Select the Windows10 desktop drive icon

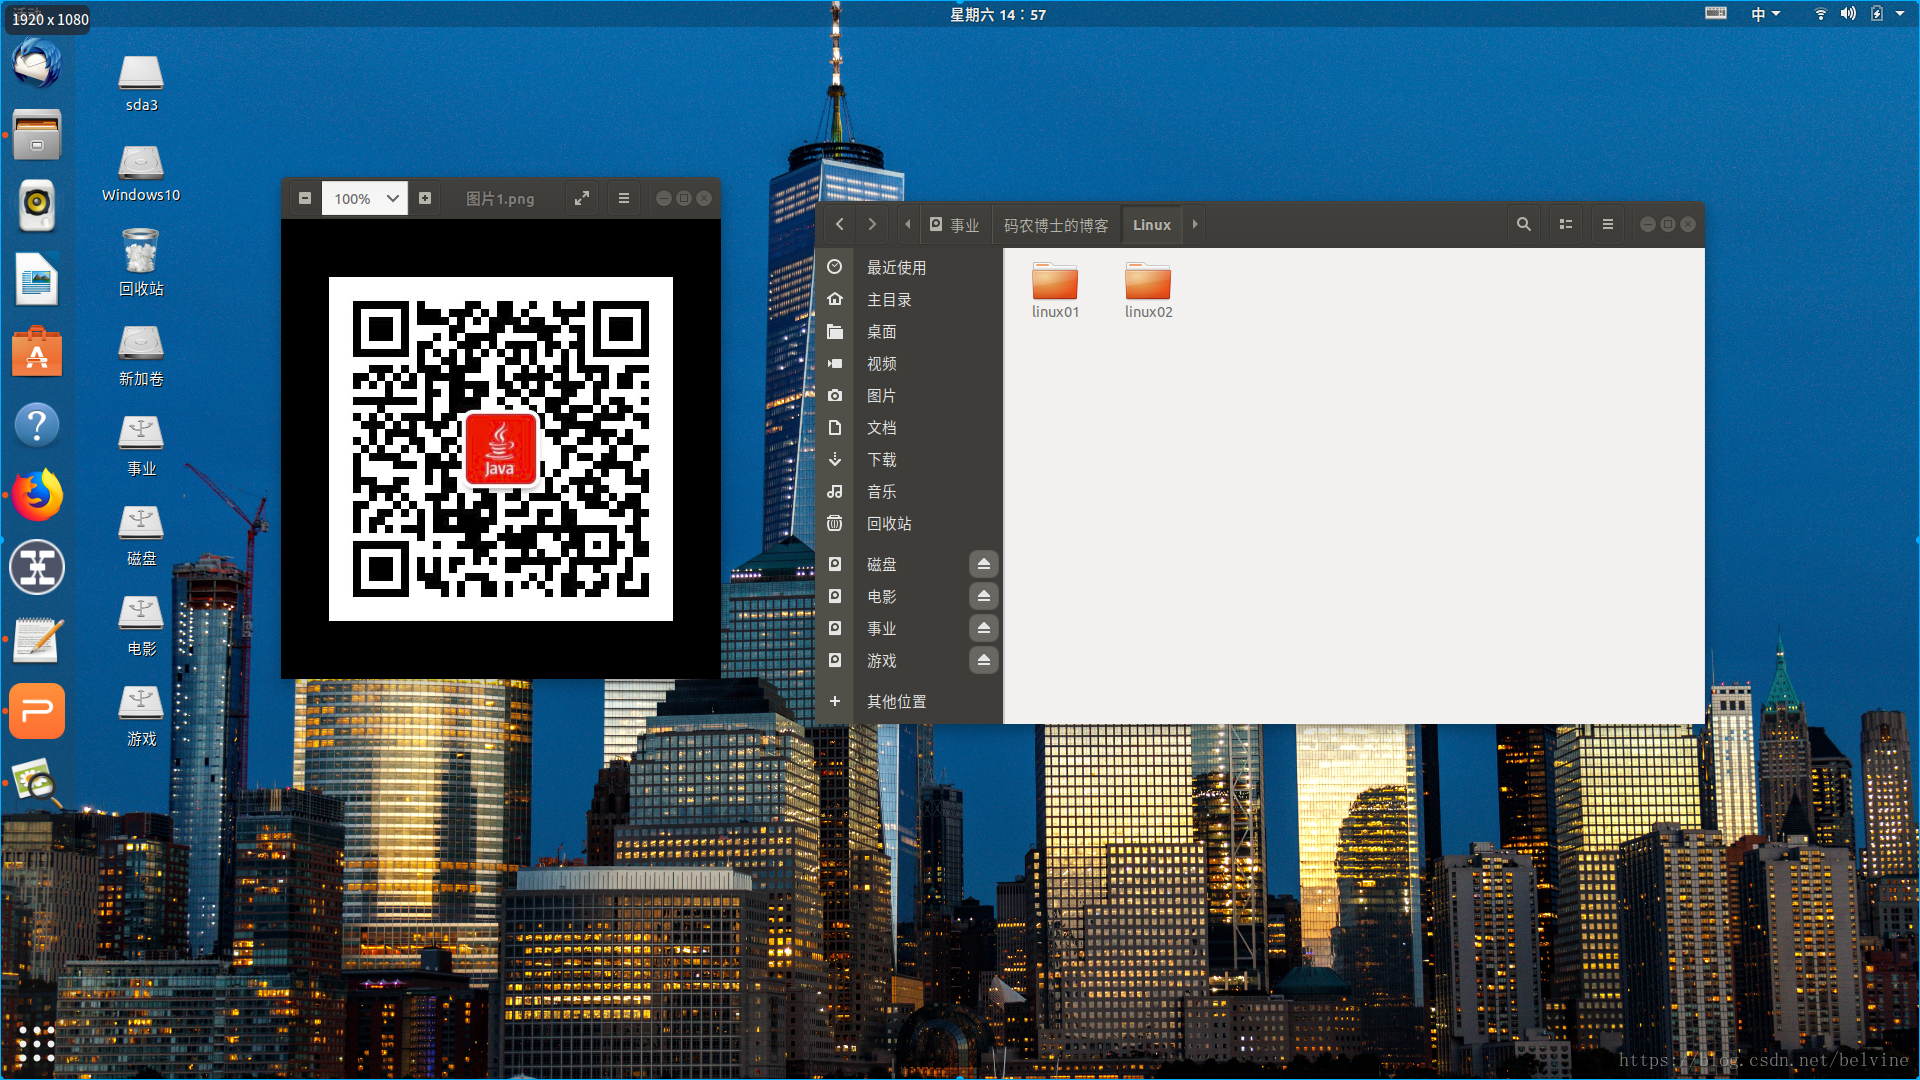[141, 174]
